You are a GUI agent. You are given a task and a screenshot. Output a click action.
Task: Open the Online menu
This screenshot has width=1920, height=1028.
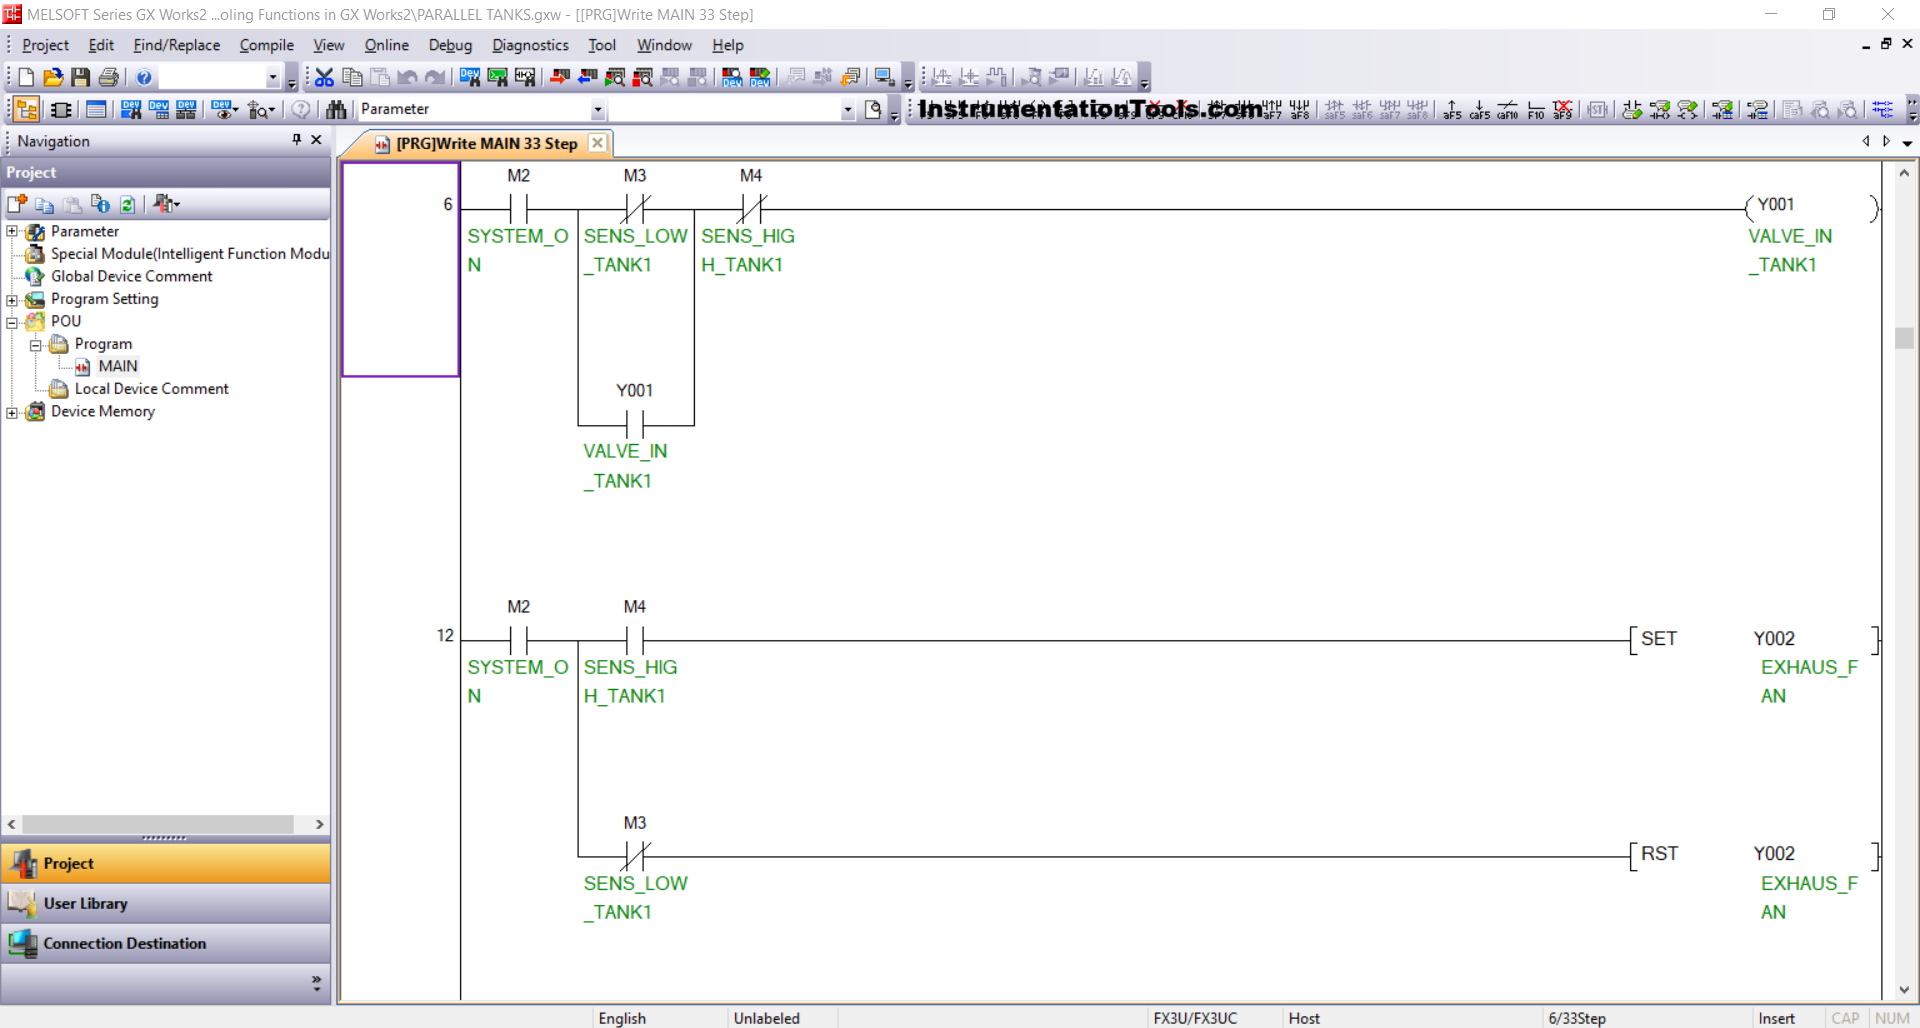click(386, 45)
